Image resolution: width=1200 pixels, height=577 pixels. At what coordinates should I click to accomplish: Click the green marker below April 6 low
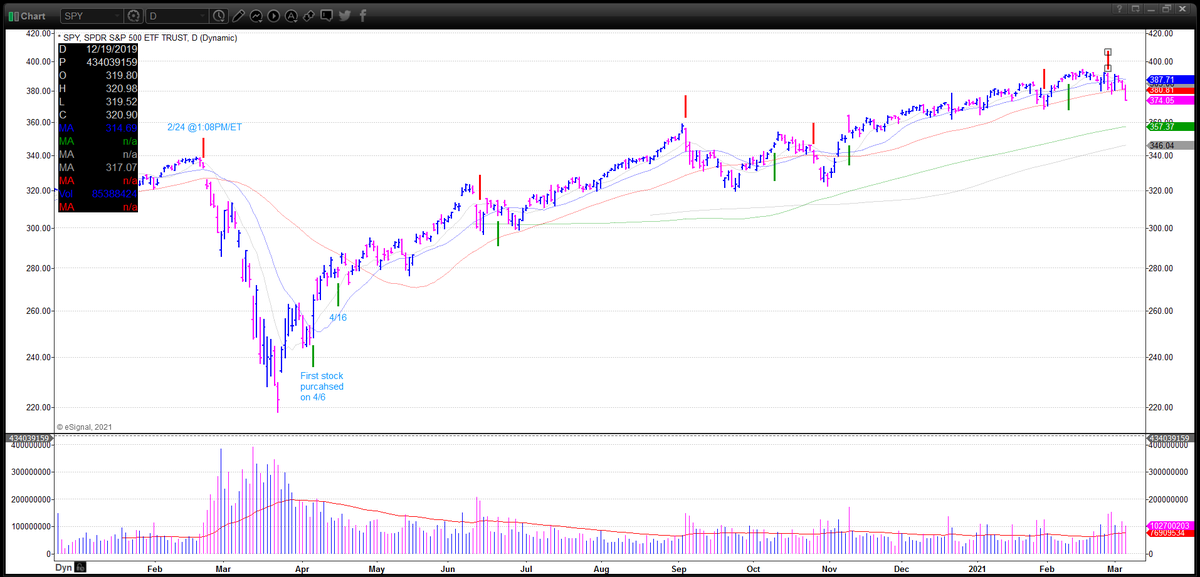pyautogui.click(x=313, y=356)
